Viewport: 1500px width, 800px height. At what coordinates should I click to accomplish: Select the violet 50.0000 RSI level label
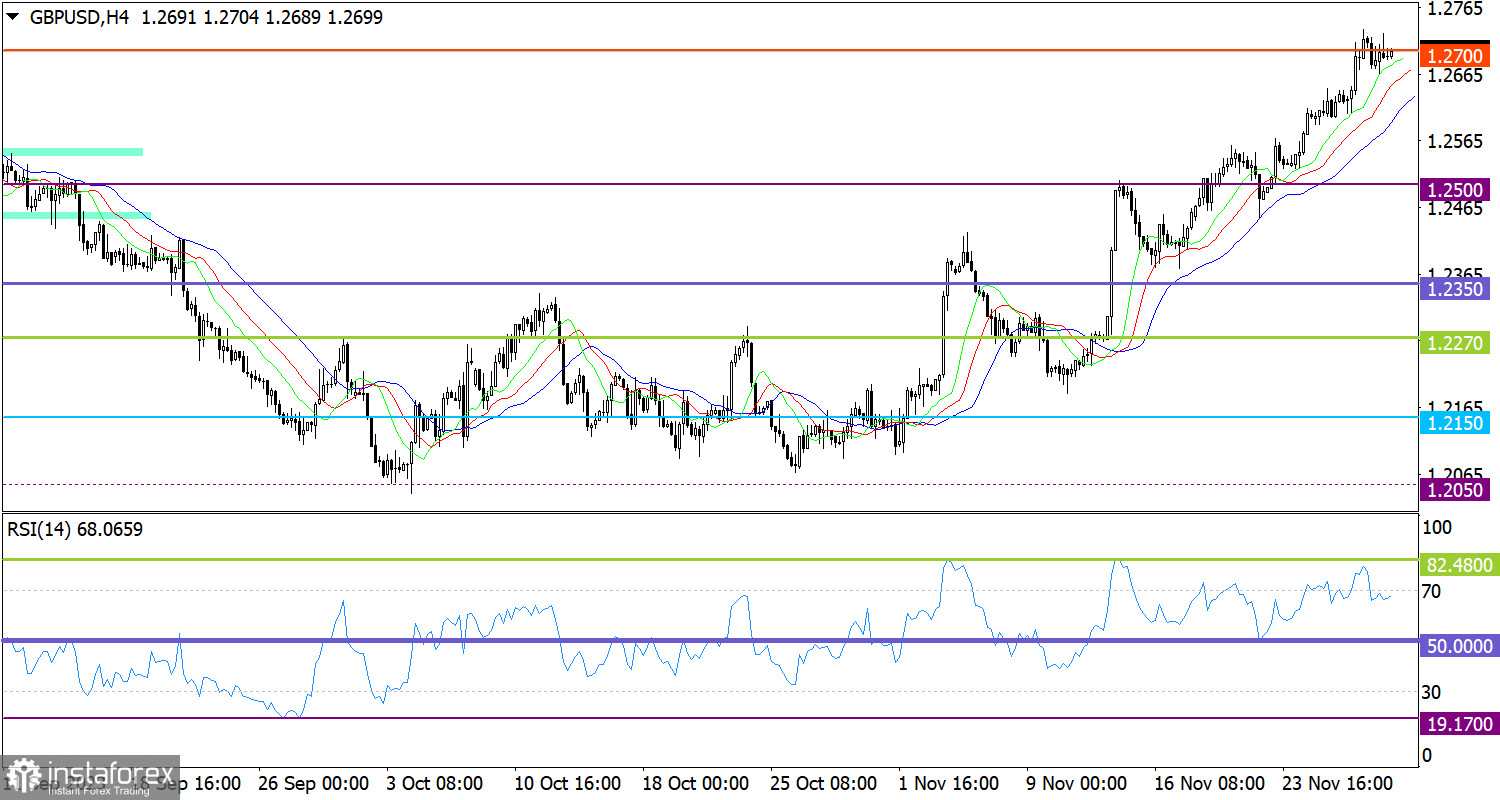tap(1460, 647)
